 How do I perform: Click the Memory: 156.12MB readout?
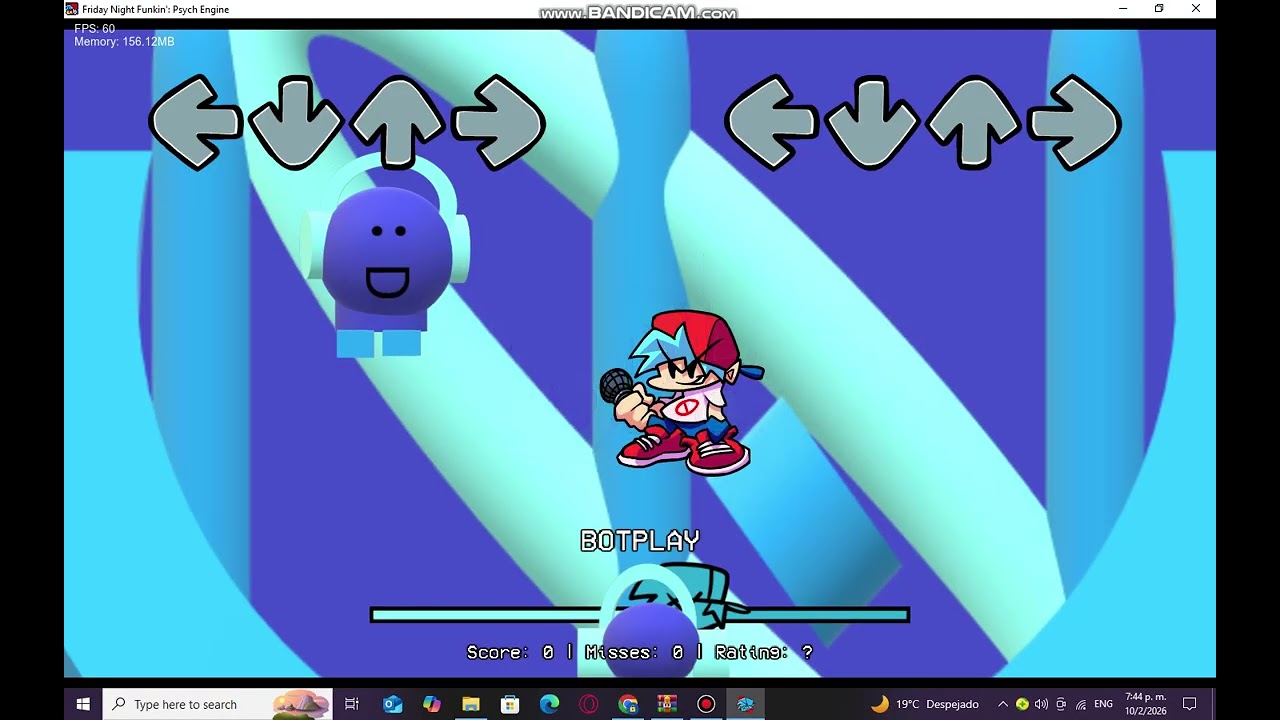coord(124,42)
